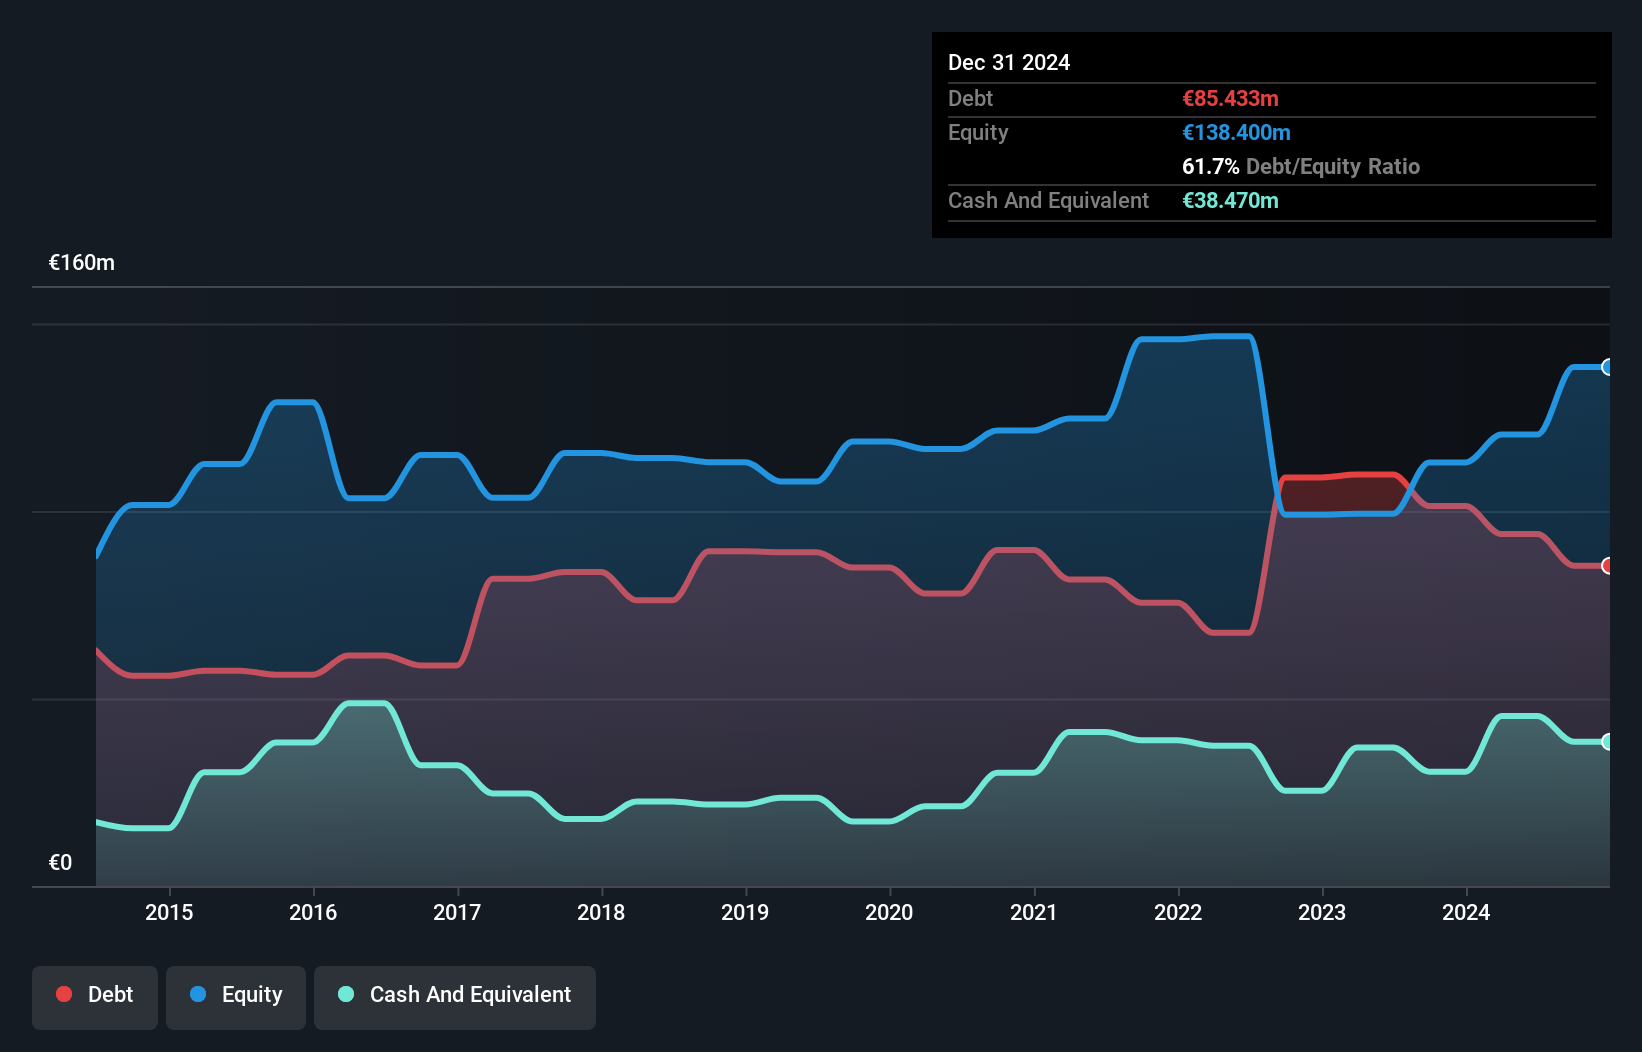Click the €160m y-axis label
The height and width of the screenshot is (1052, 1642).
click(82, 263)
